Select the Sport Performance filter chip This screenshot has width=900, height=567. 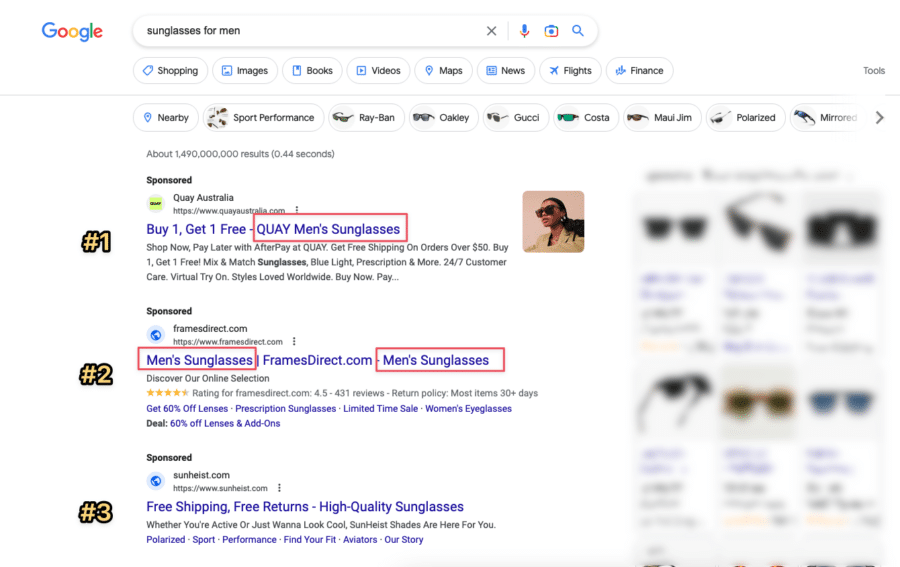click(x=263, y=118)
